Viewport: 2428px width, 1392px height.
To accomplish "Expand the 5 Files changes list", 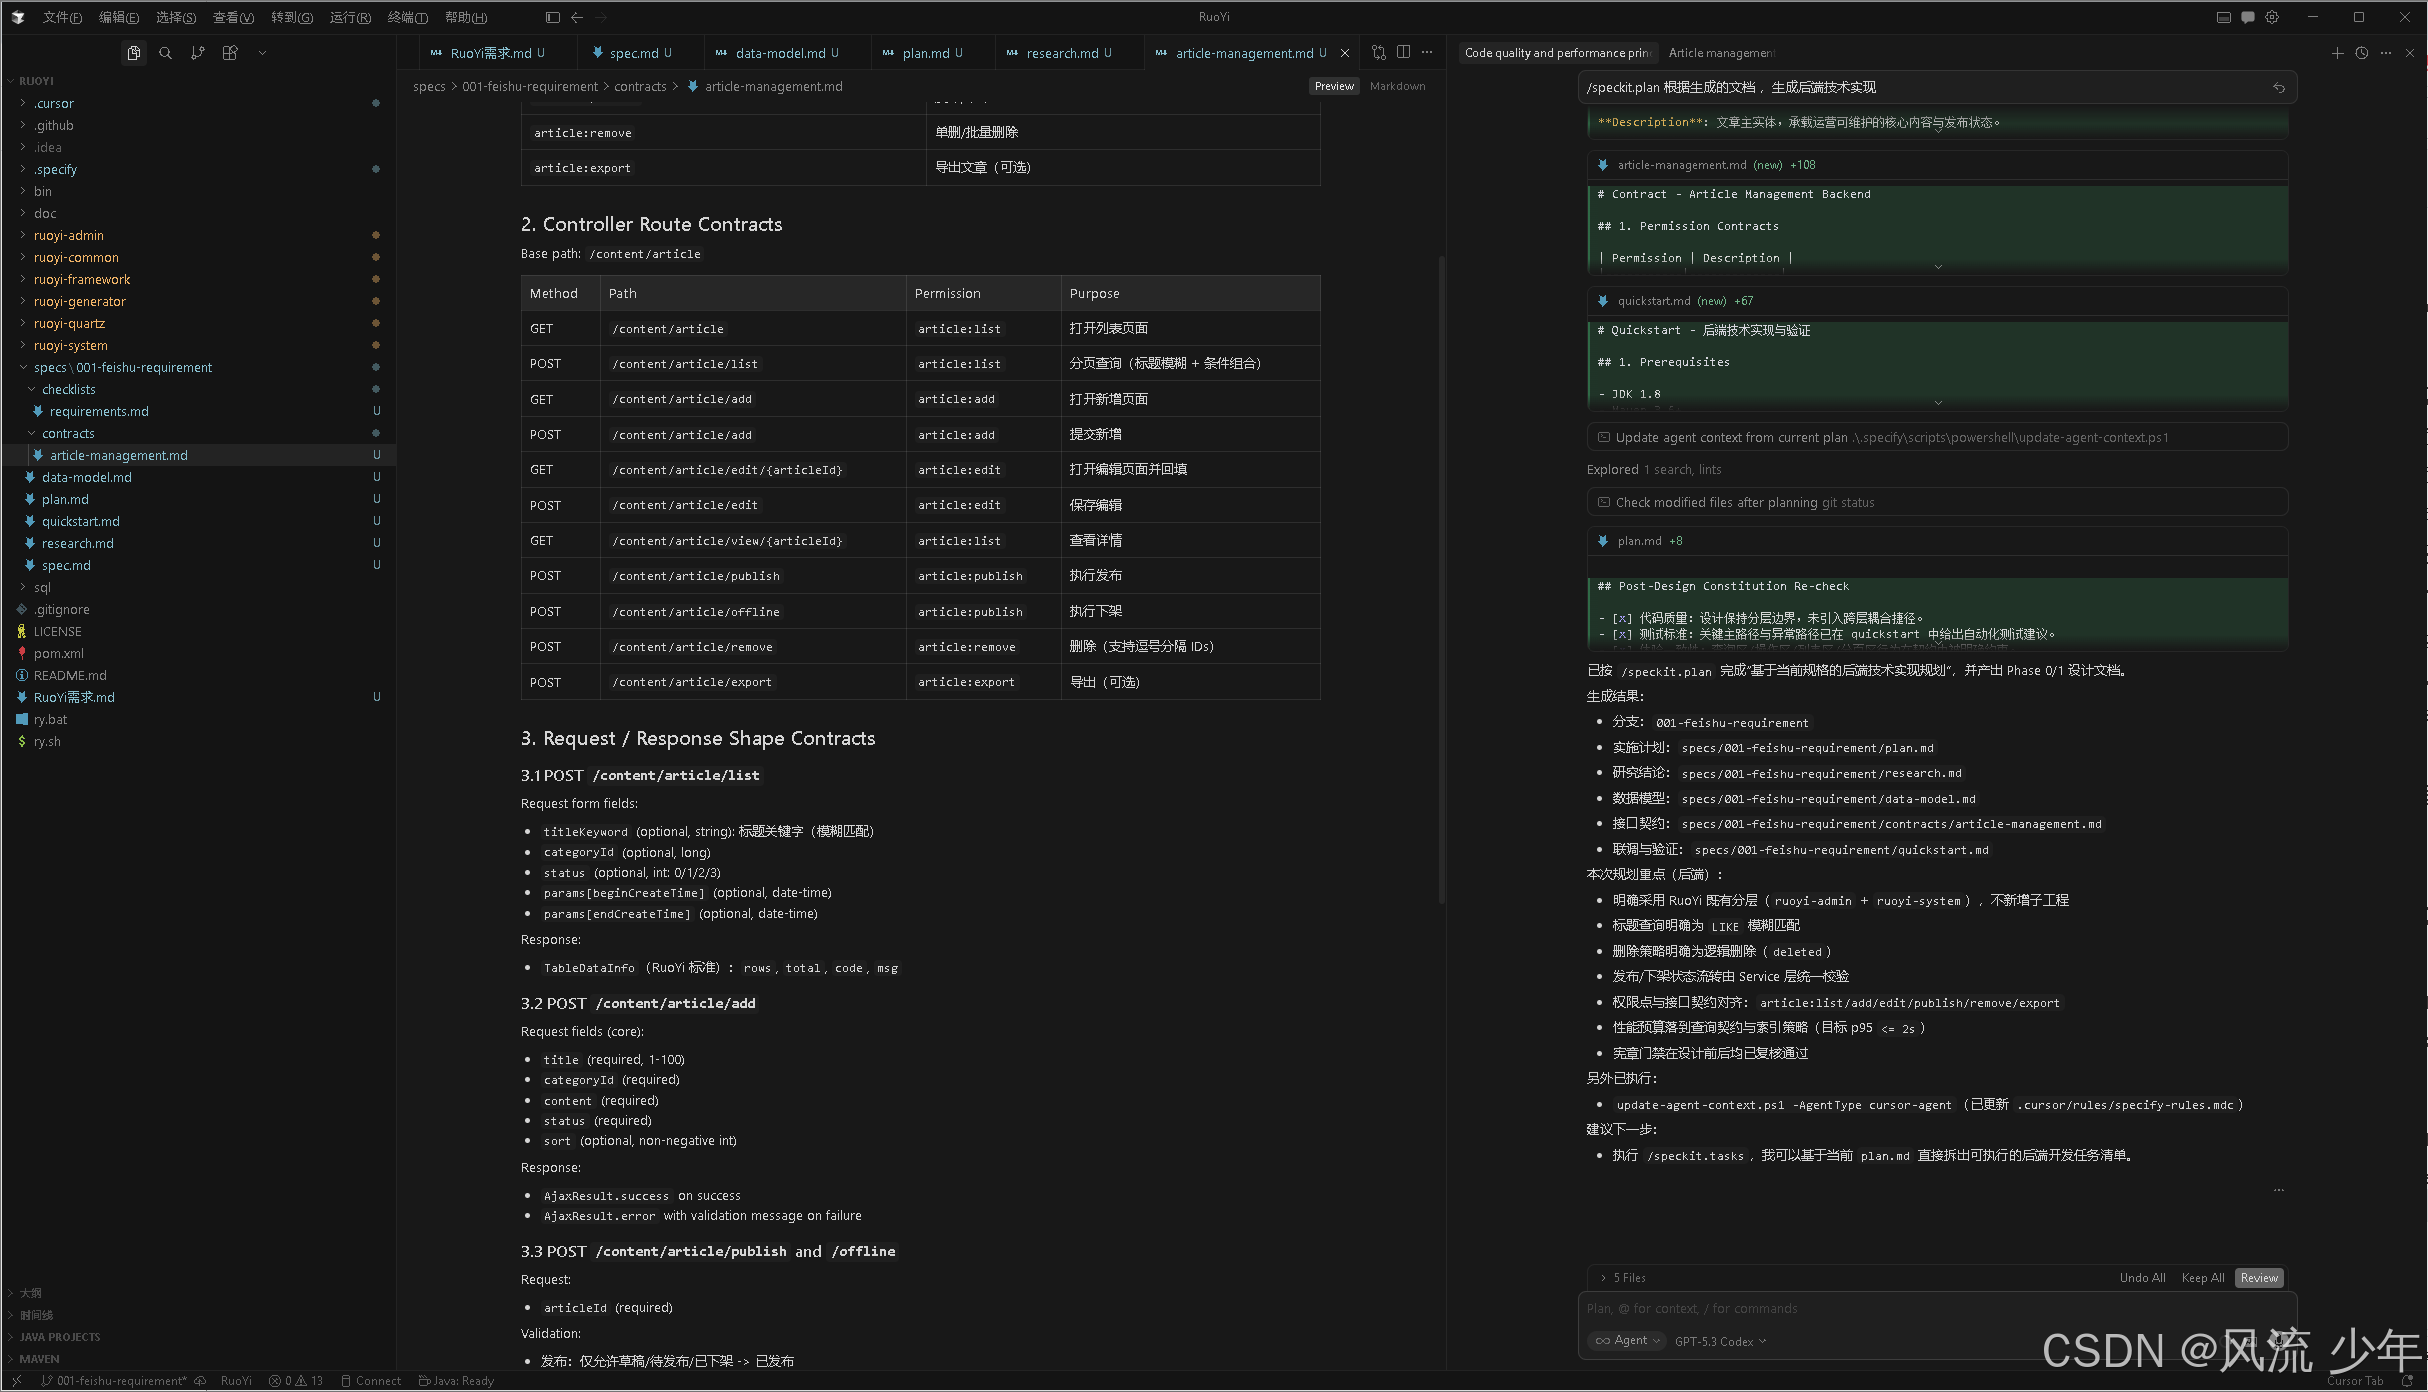I will [x=1622, y=1278].
